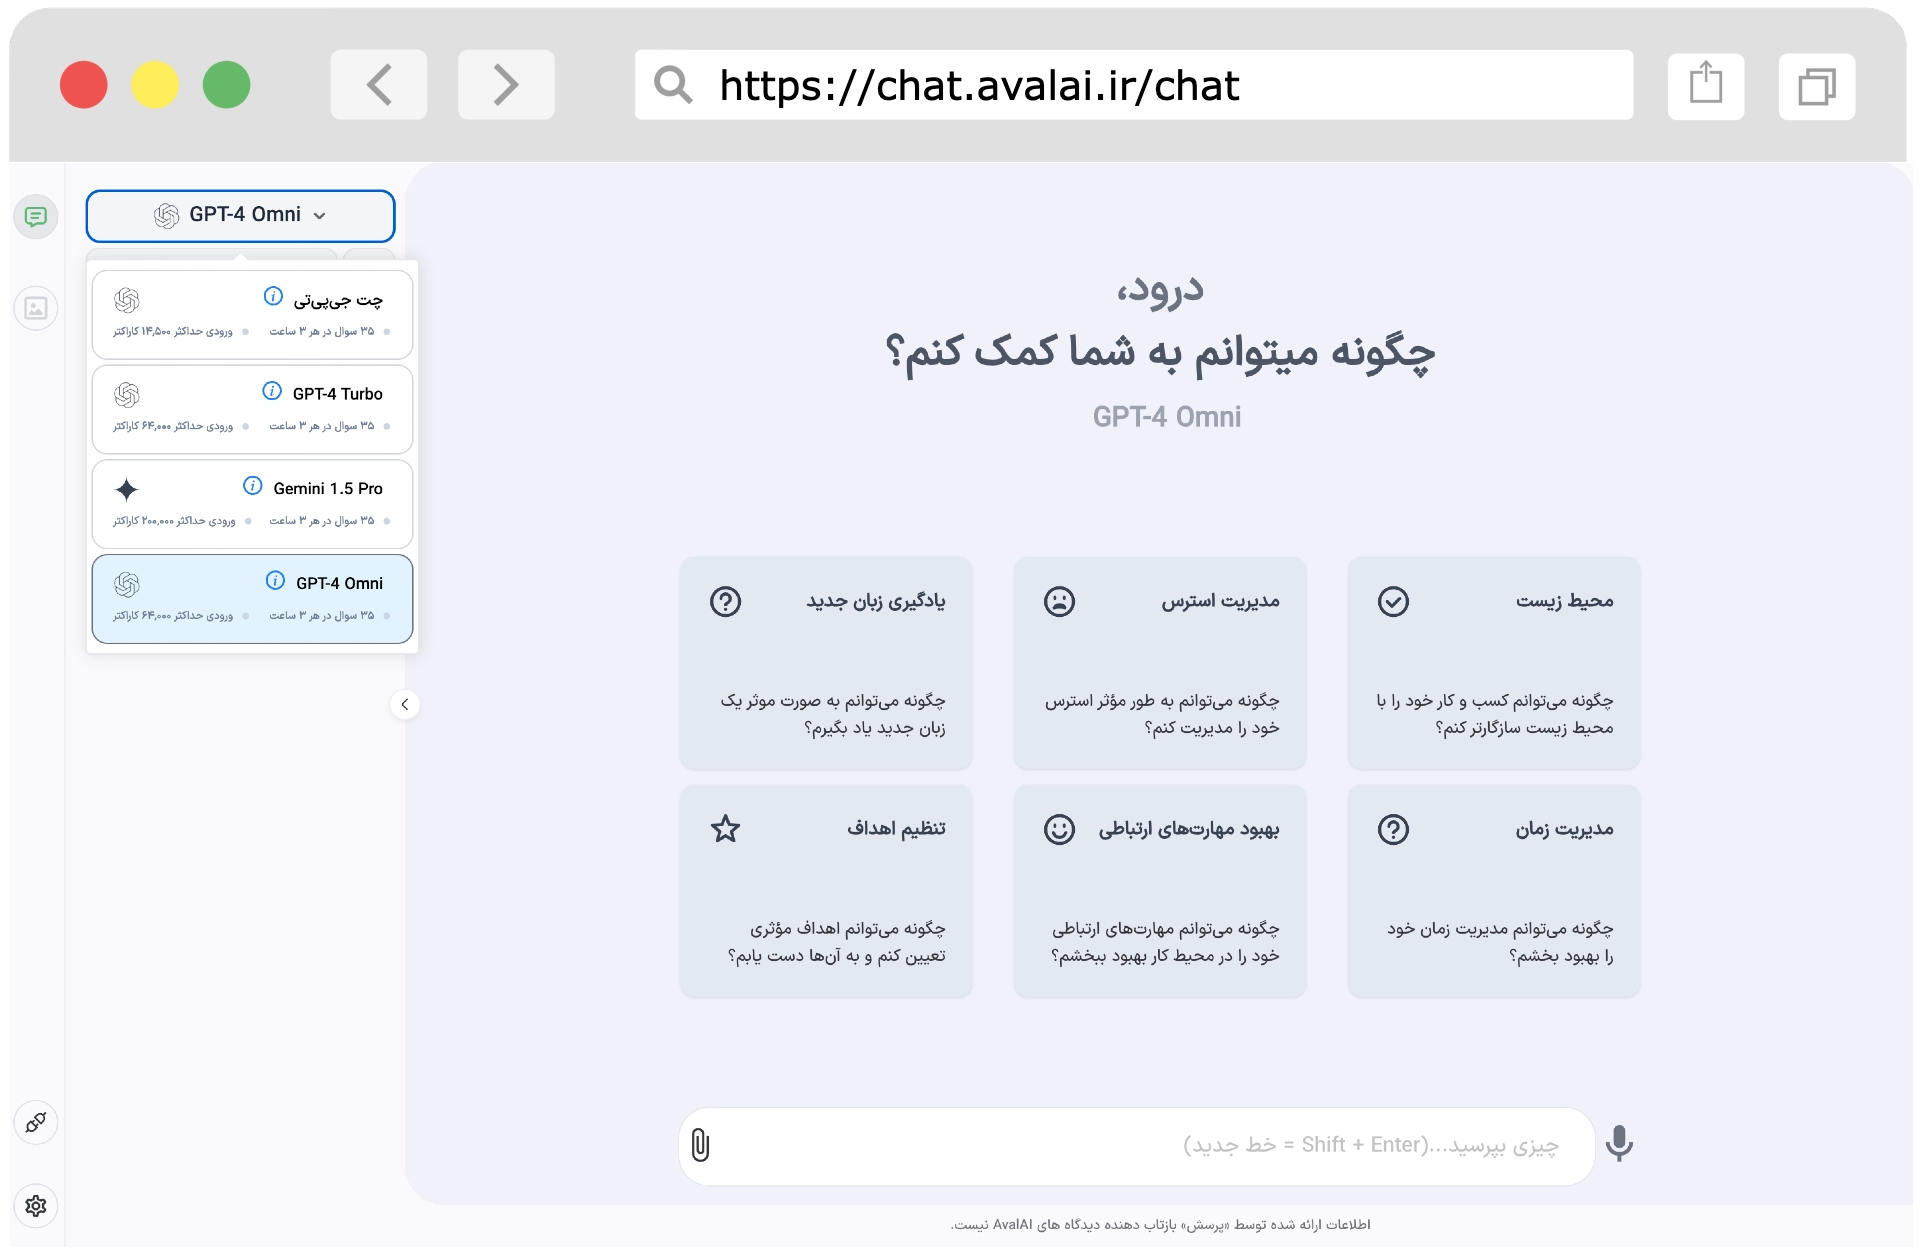Go forward with the browser forward arrow
1920x1257 pixels.
(506, 85)
